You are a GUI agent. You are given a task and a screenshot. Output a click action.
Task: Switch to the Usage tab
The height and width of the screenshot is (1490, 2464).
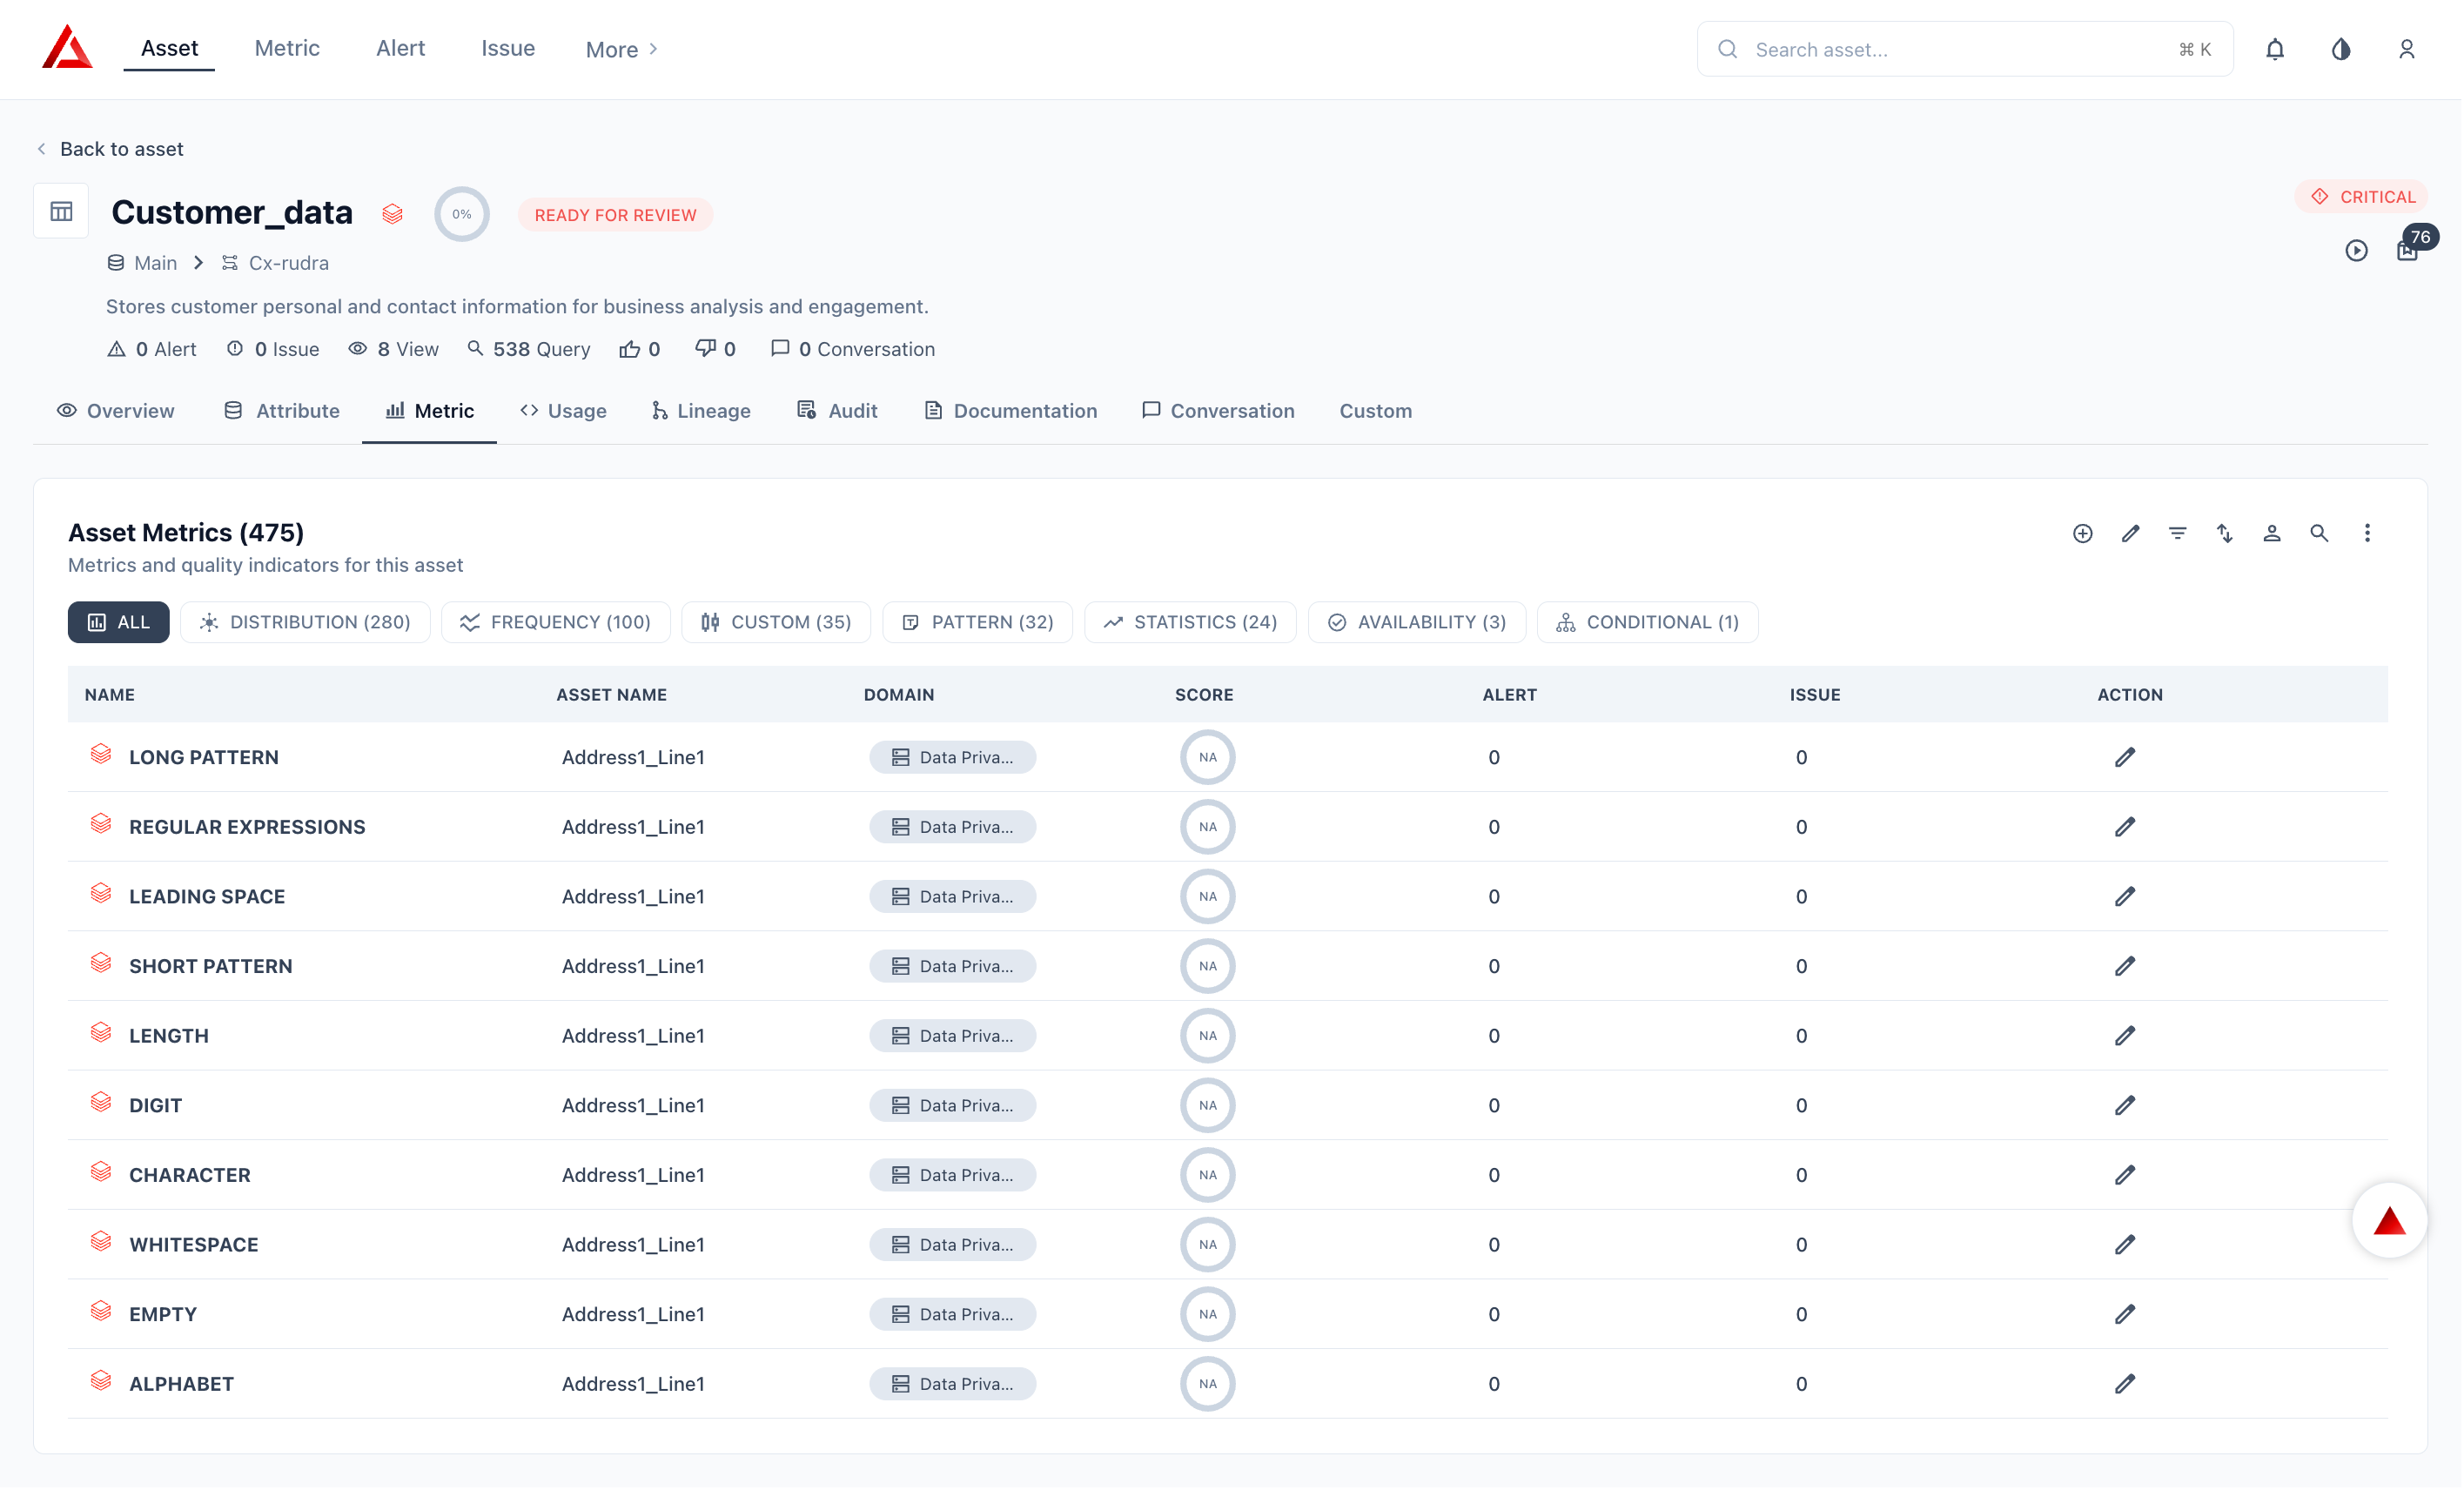click(564, 411)
